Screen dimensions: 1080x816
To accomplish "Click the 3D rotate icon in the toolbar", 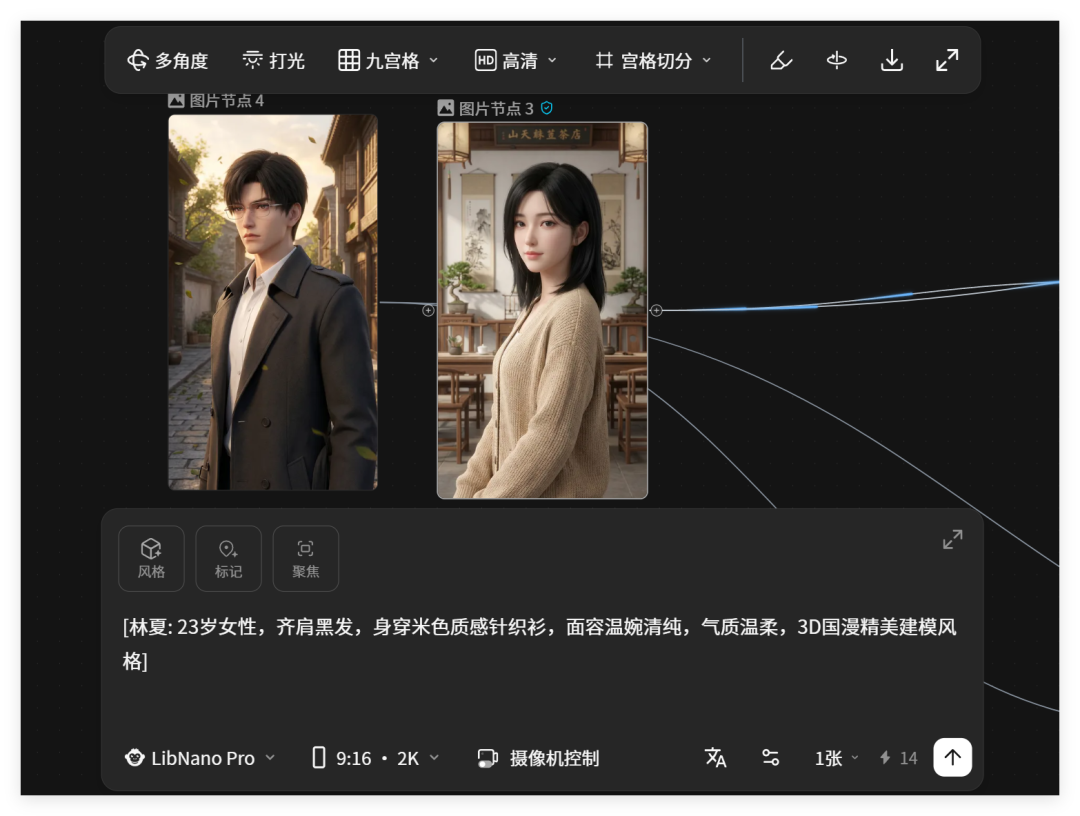I will pos(836,60).
